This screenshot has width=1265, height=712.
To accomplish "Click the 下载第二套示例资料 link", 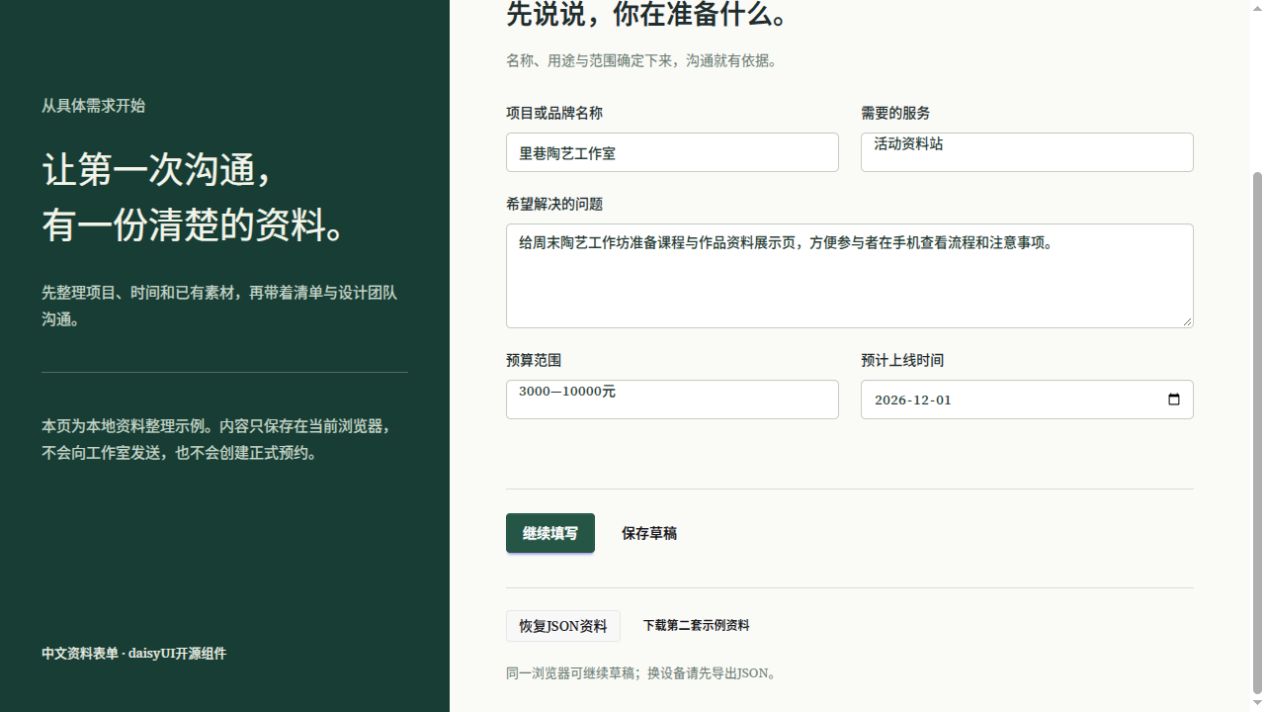I will (696, 626).
